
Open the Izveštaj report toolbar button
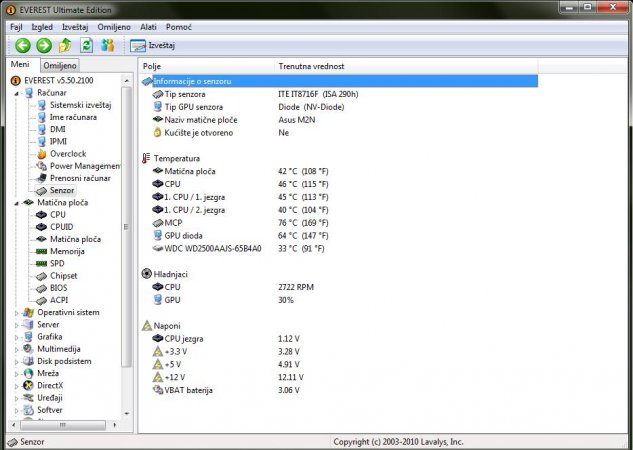coord(153,46)
